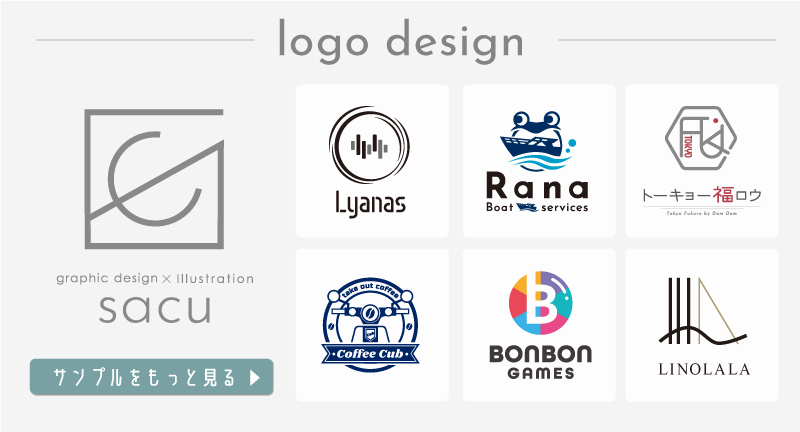Image resolution: width=800 pixels, height=432 pixels.
Task: Open the Rana Boat services logo
Action: point(539,161)
